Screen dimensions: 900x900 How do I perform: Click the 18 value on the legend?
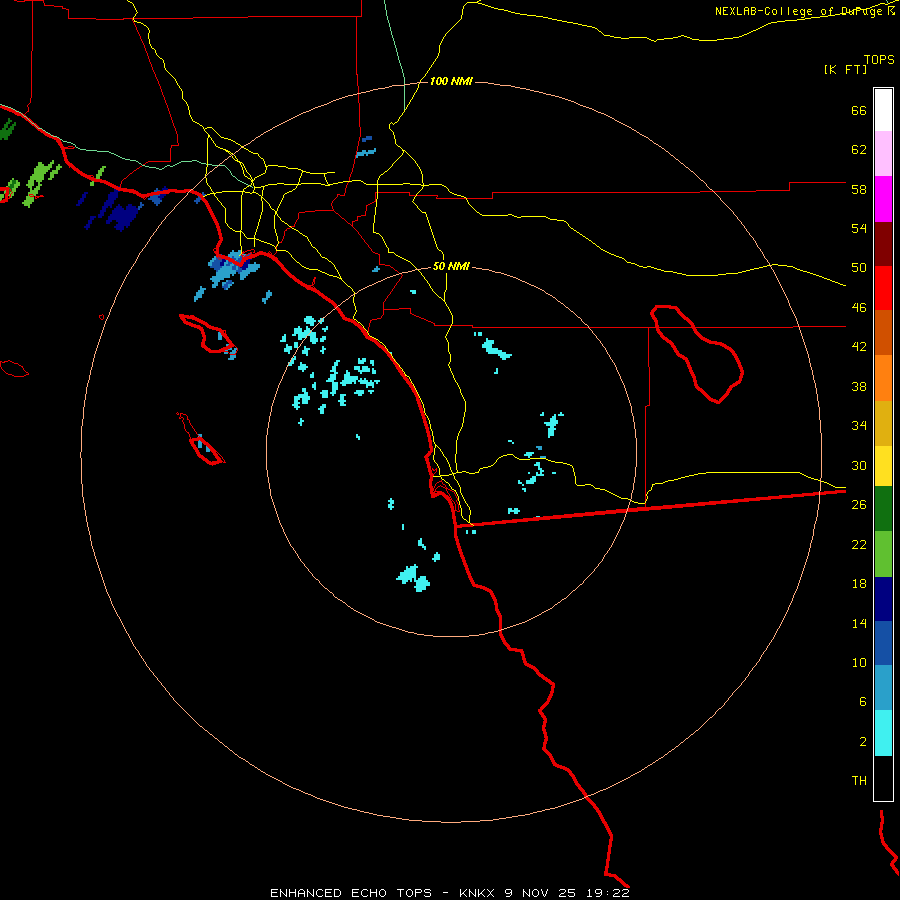(859, 584)
